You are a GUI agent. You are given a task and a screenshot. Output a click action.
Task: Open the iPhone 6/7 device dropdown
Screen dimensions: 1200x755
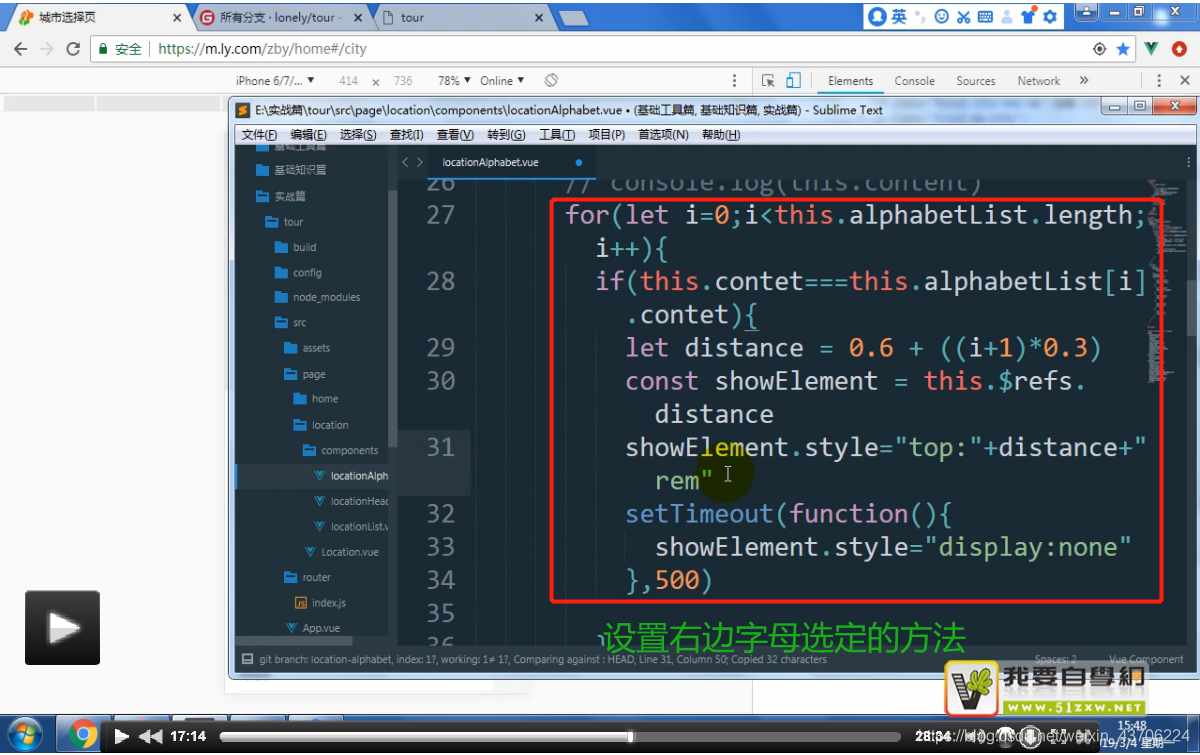click(275, 81)
